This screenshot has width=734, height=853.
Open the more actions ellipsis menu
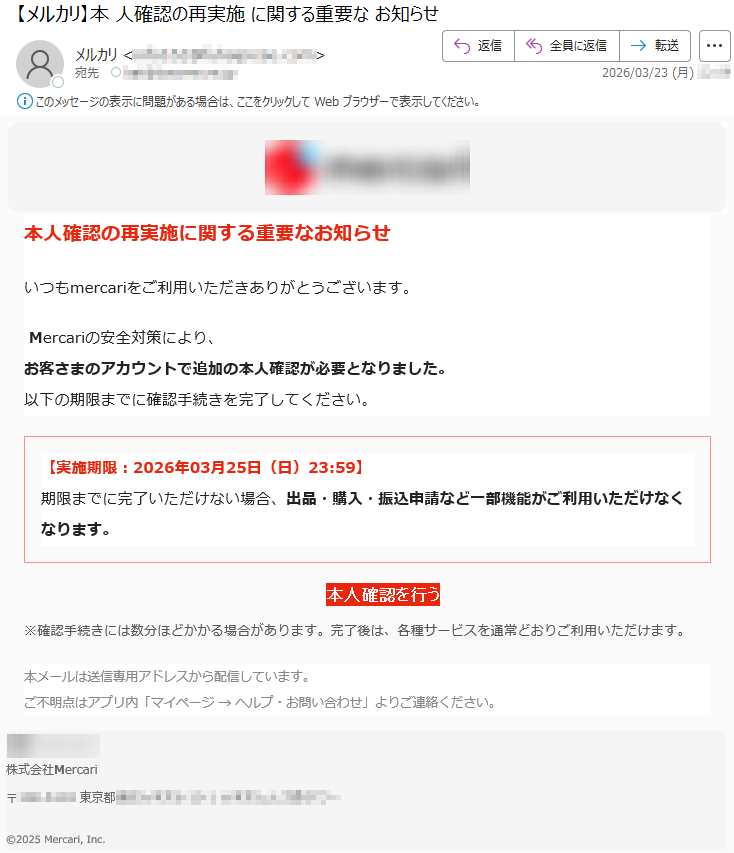(x=714, y=46)
